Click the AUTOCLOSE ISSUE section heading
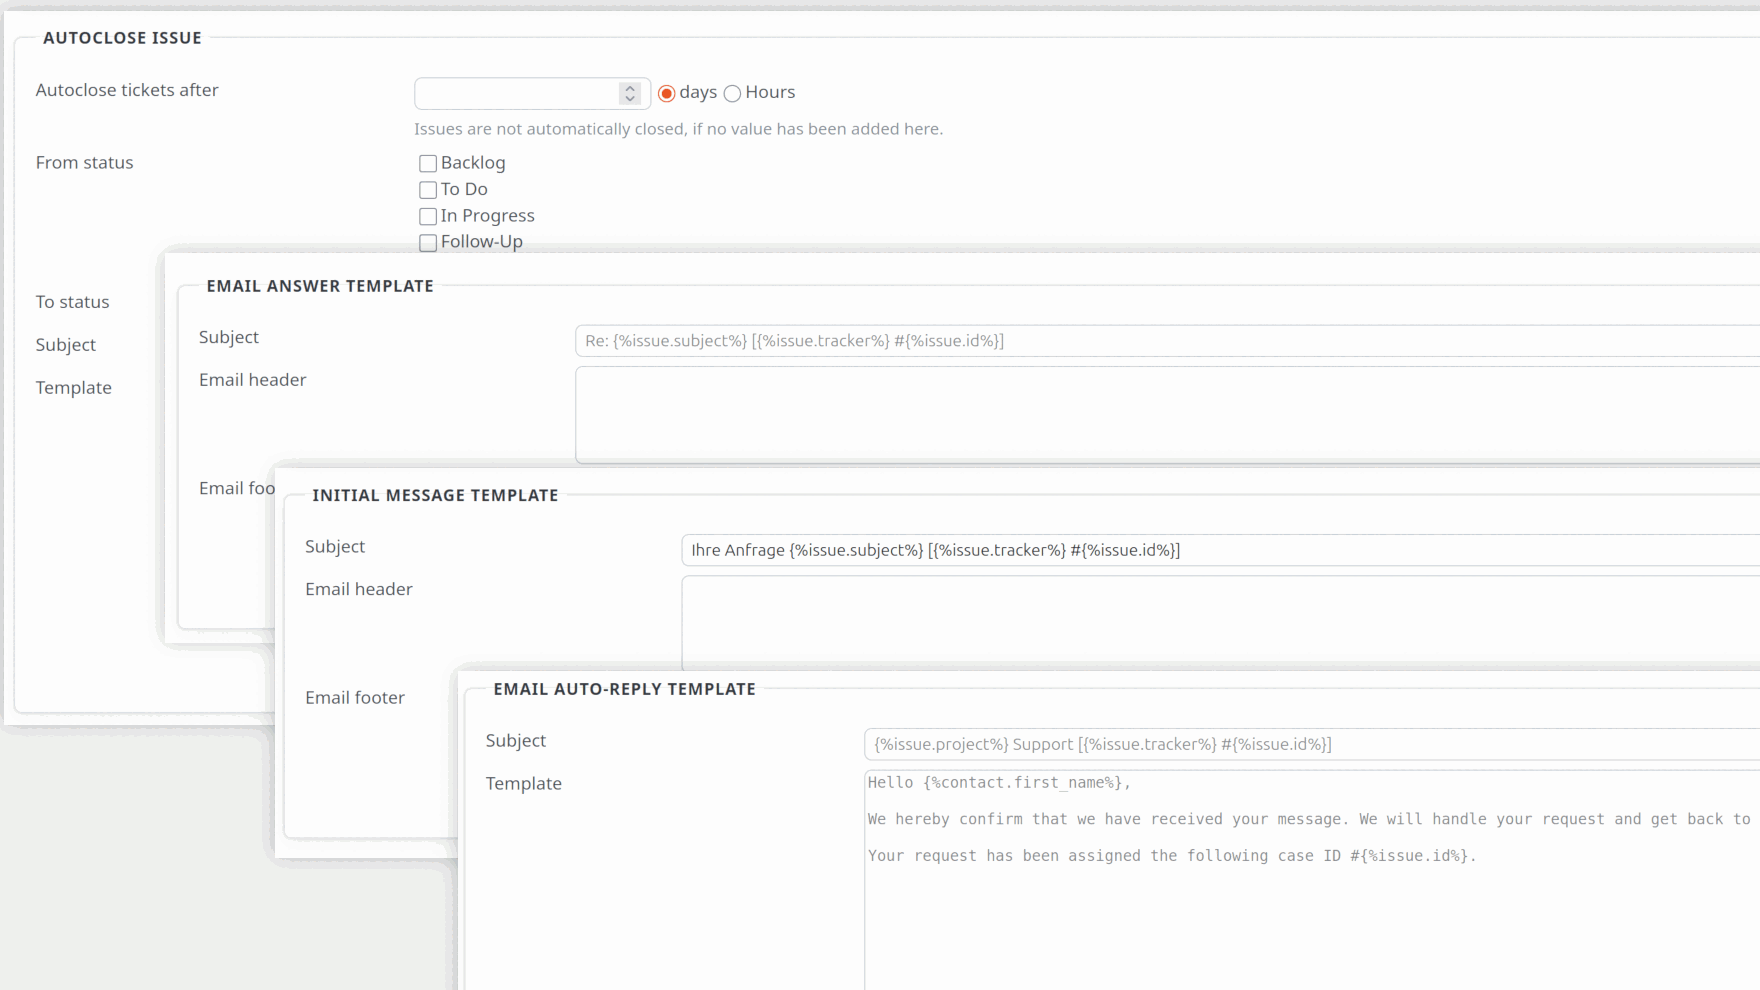The image size is (1760, 990). [x=122, y=38]
